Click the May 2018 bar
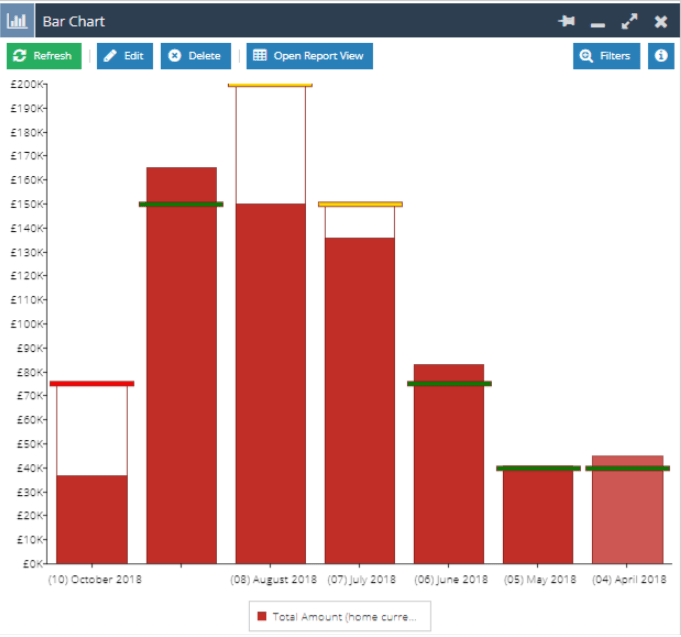Viewport: 681px width, 637px height. point(538,517)
